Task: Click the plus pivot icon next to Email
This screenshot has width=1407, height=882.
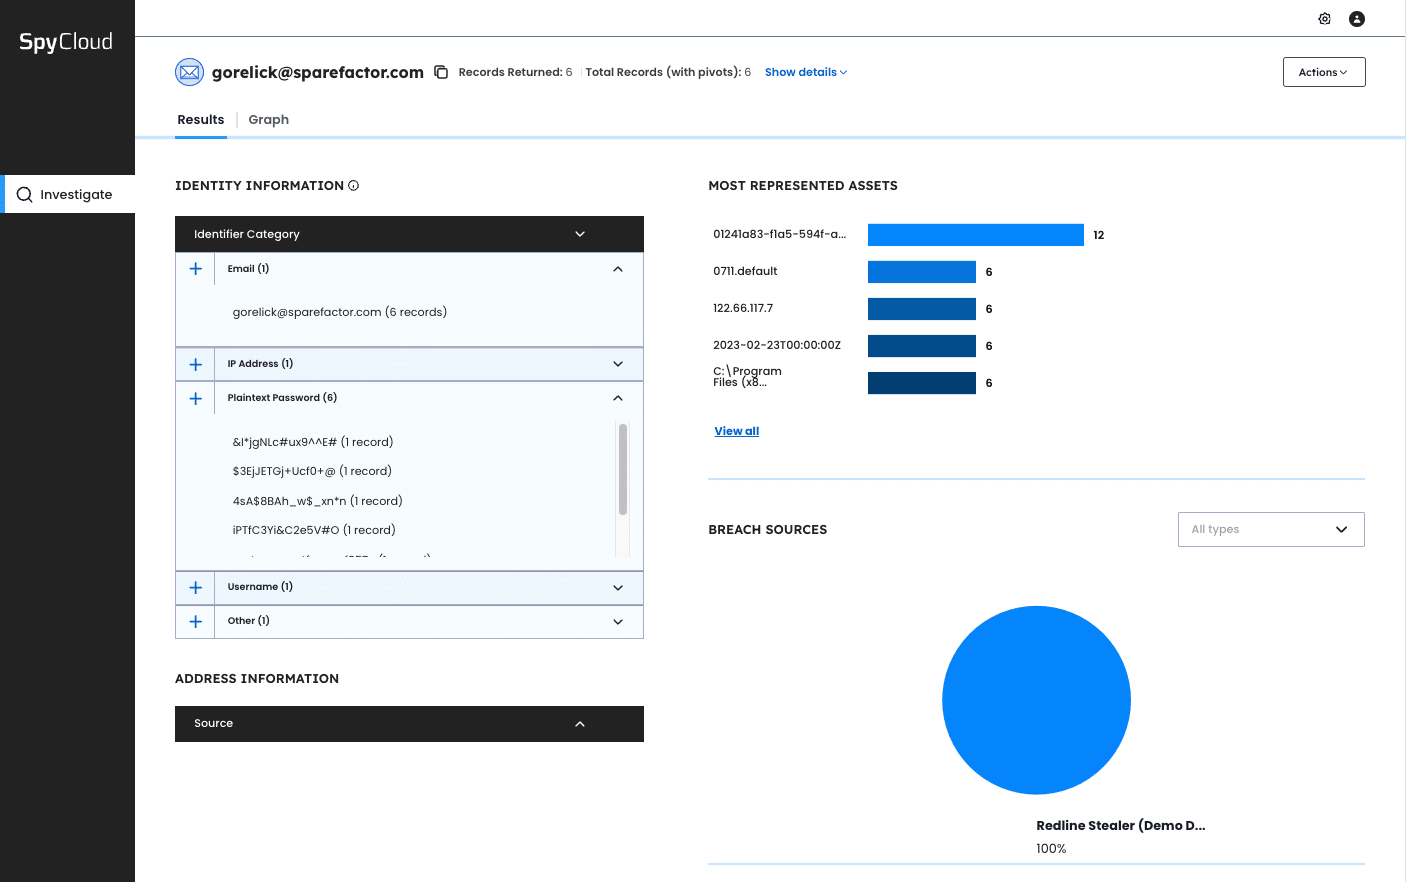Action: coord(195,268)
